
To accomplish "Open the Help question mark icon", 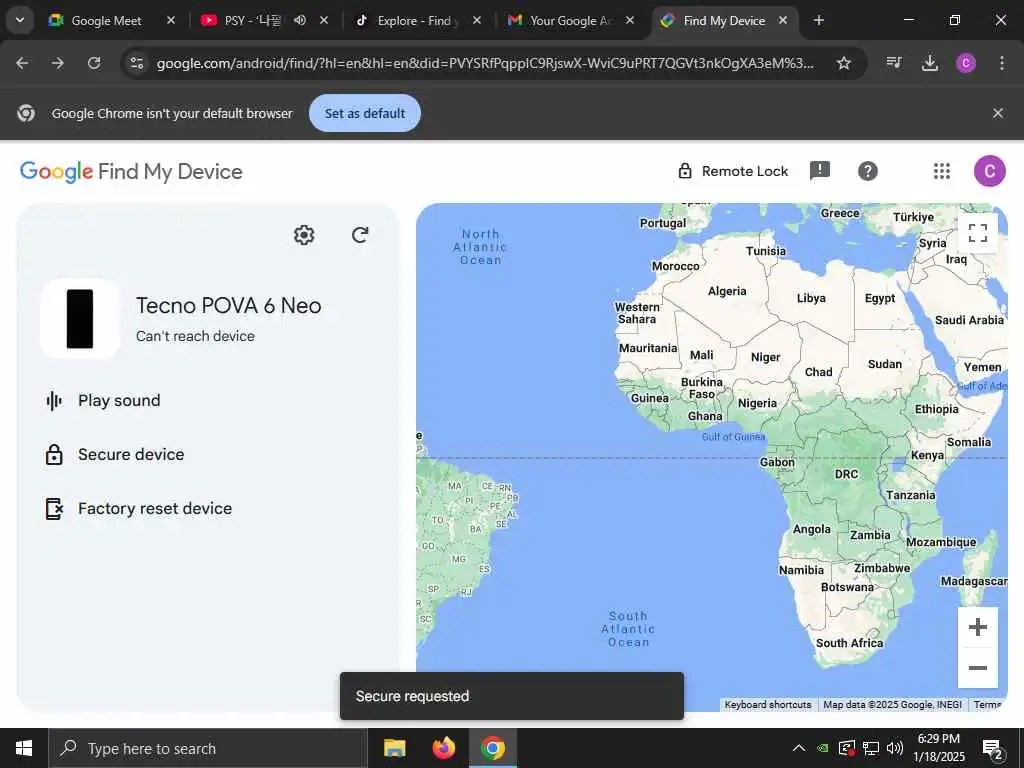I will pyautogui.click(x=867, y=171).
